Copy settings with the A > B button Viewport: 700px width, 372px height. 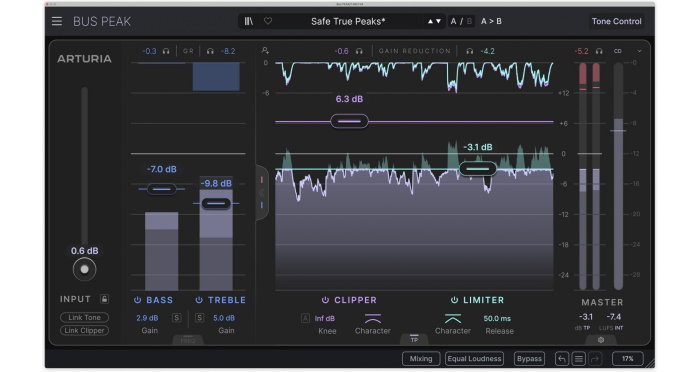pyautogui.click(x=491, y=21)
